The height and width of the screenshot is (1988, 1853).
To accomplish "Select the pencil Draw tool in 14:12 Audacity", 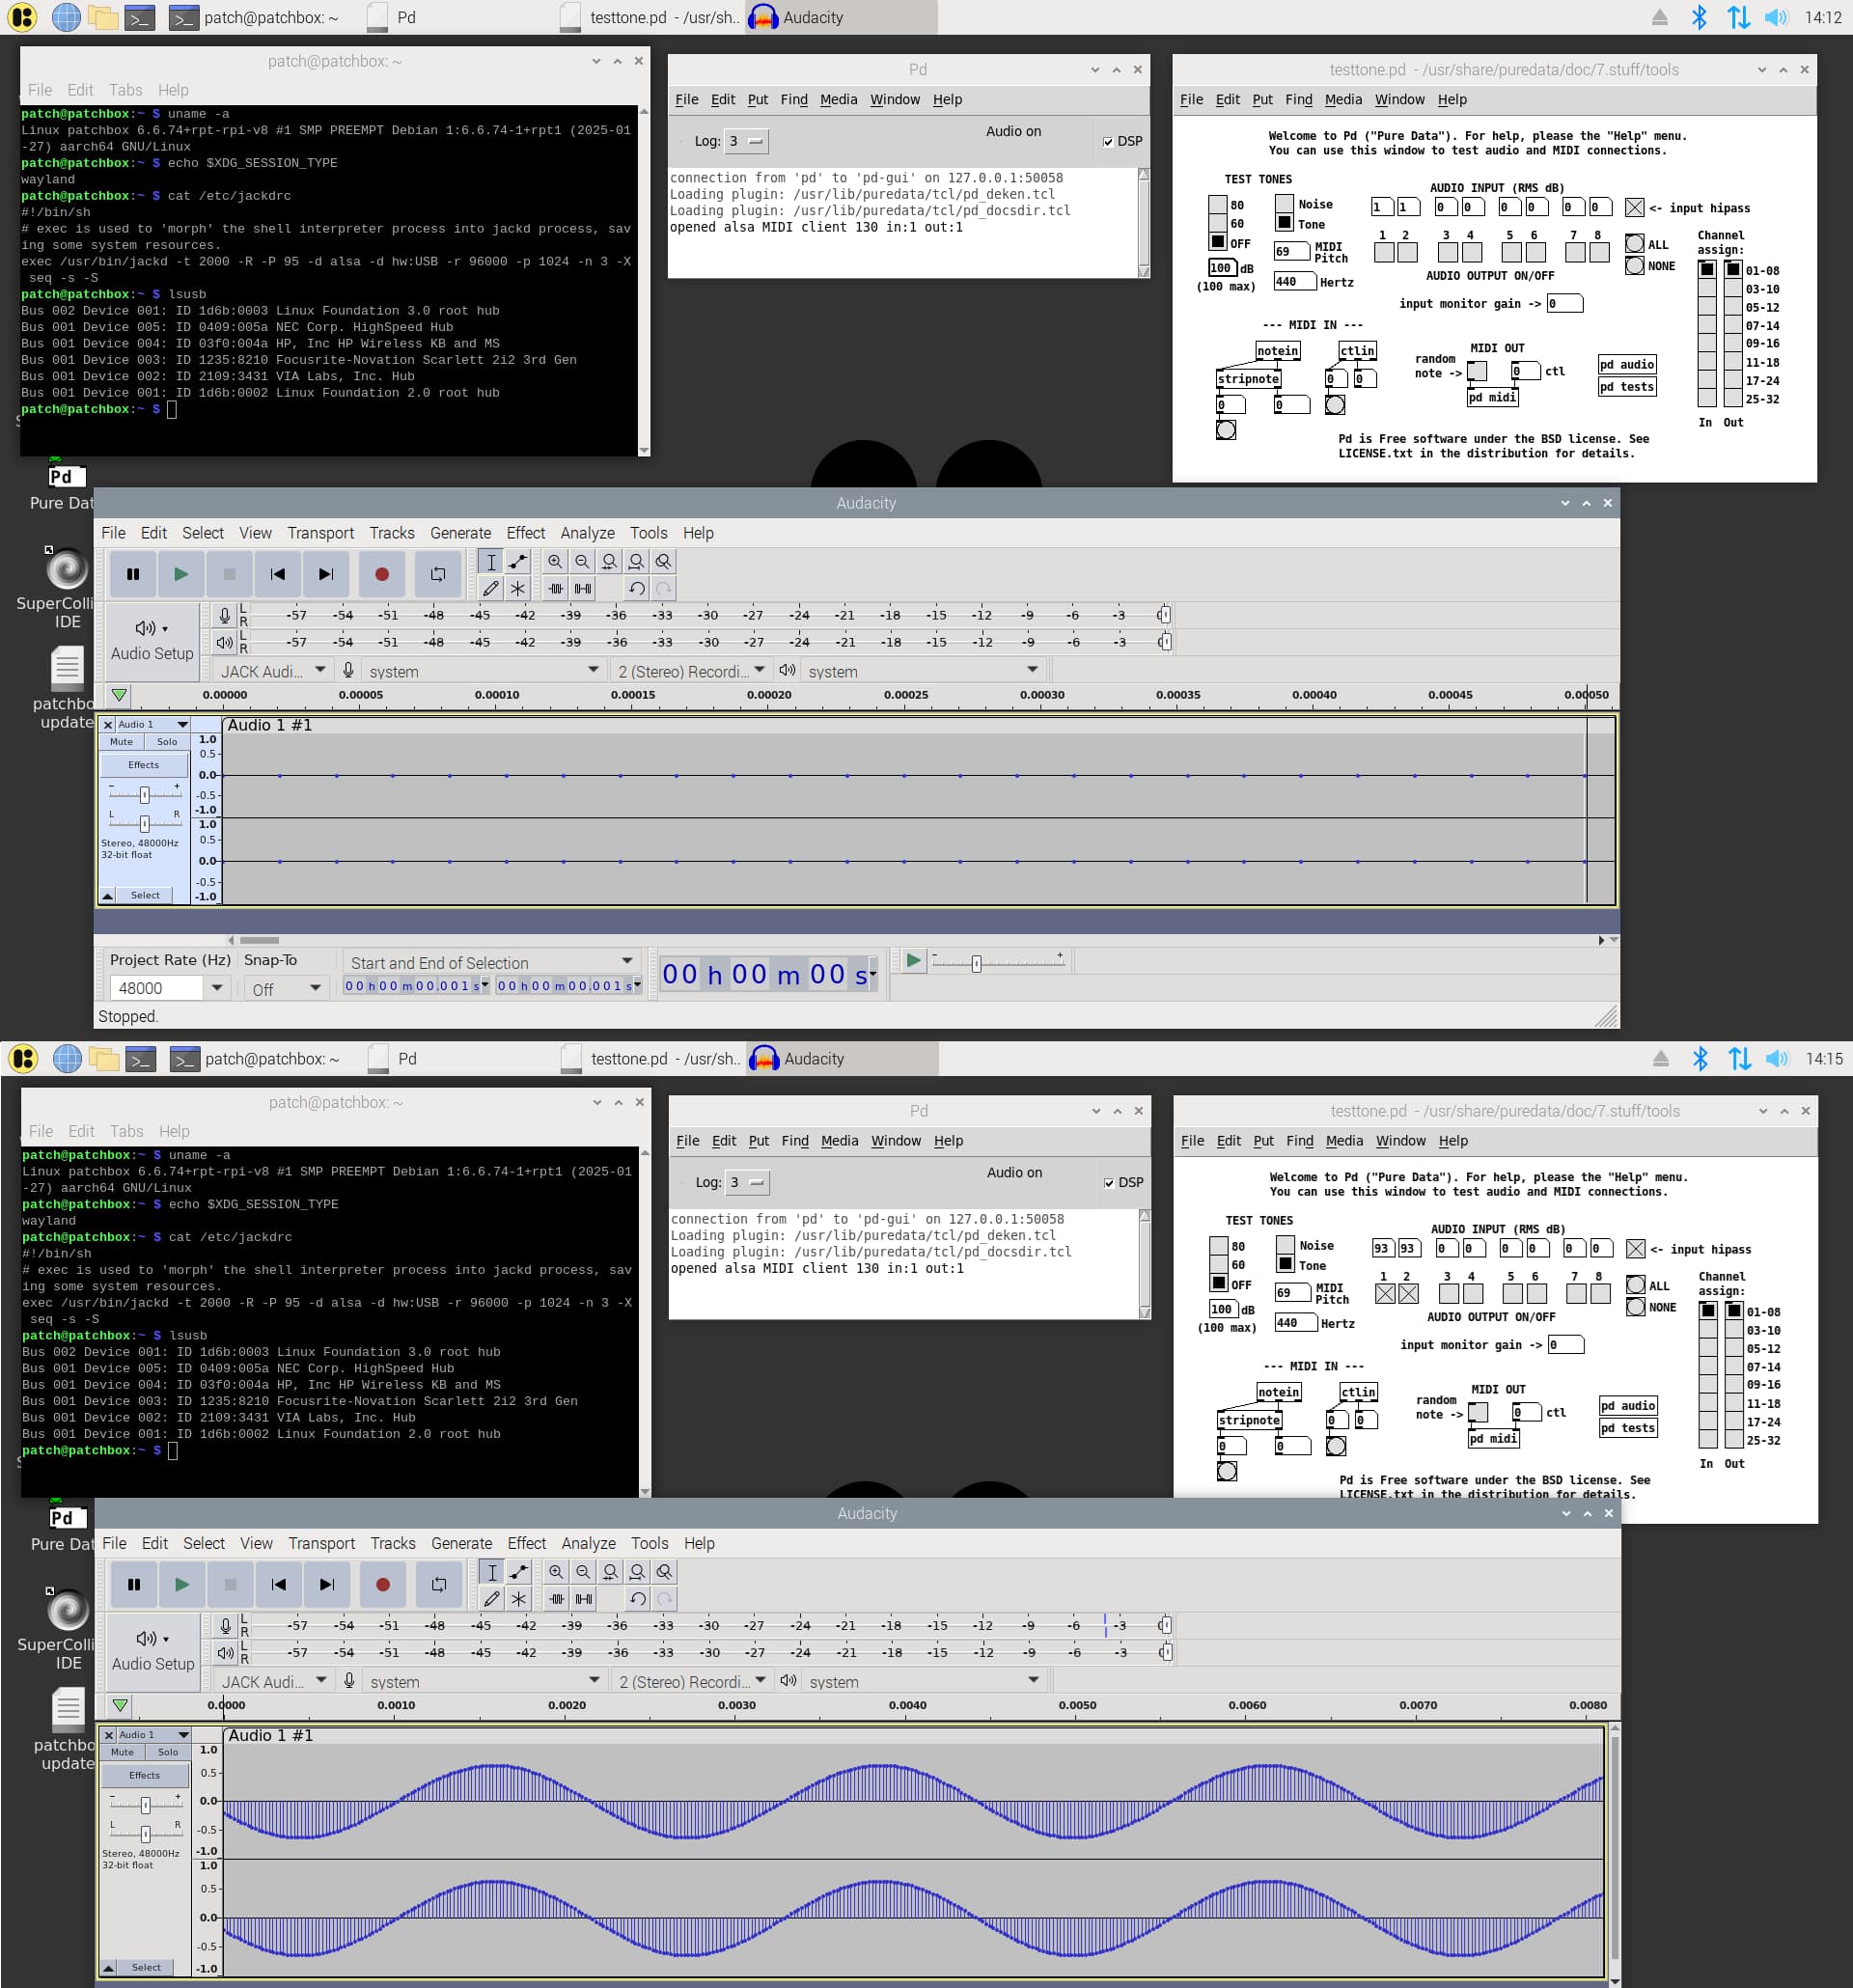I will pyautogui.click(x=491, y=588).
